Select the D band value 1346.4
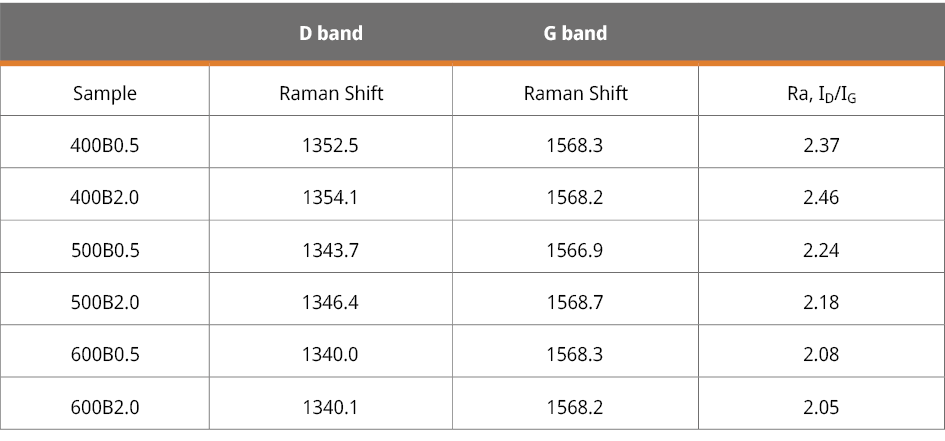Viewport: 945px width, 441px height. click(330, 302)
